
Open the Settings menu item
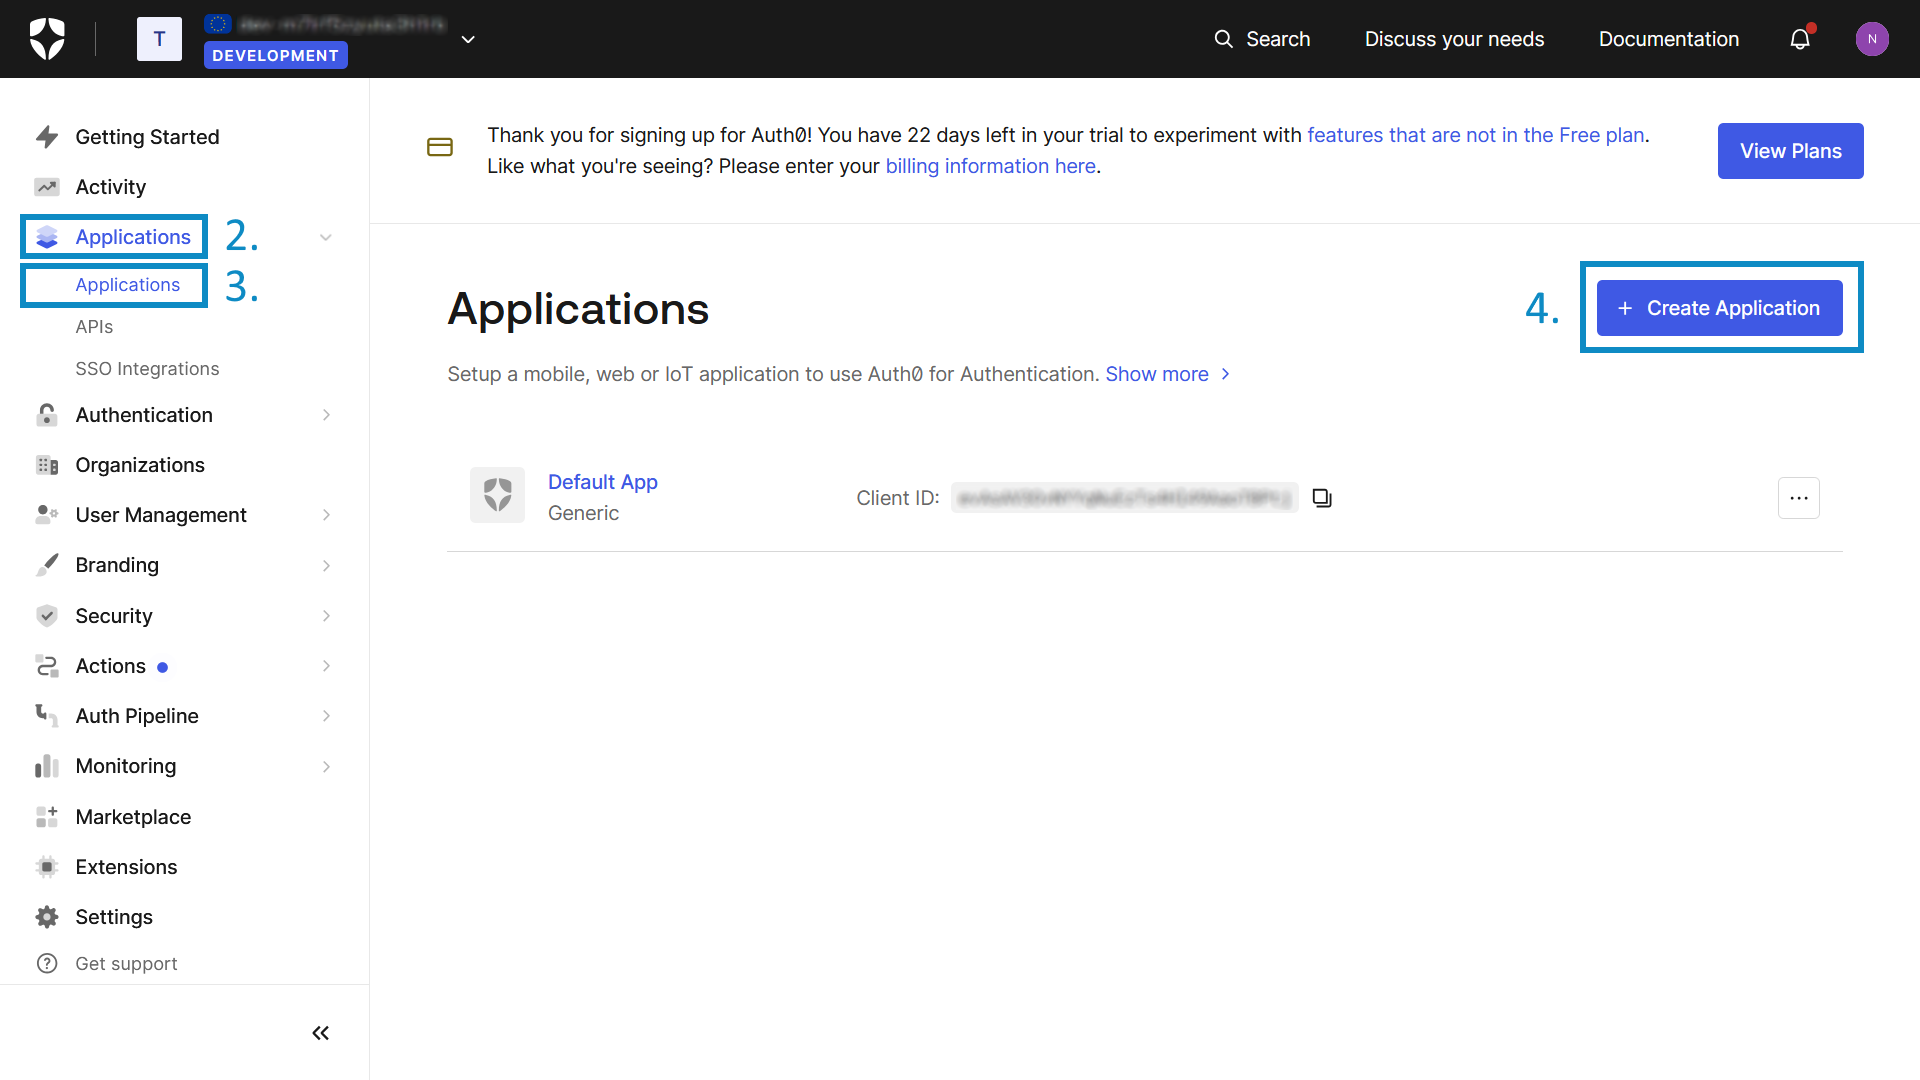coord(114,917)
